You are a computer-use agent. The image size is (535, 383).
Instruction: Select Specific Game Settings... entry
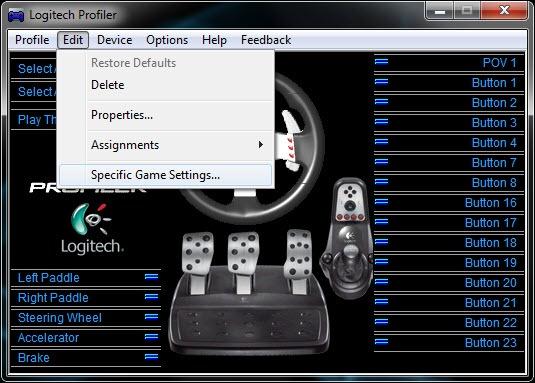(x=165, y=175)
